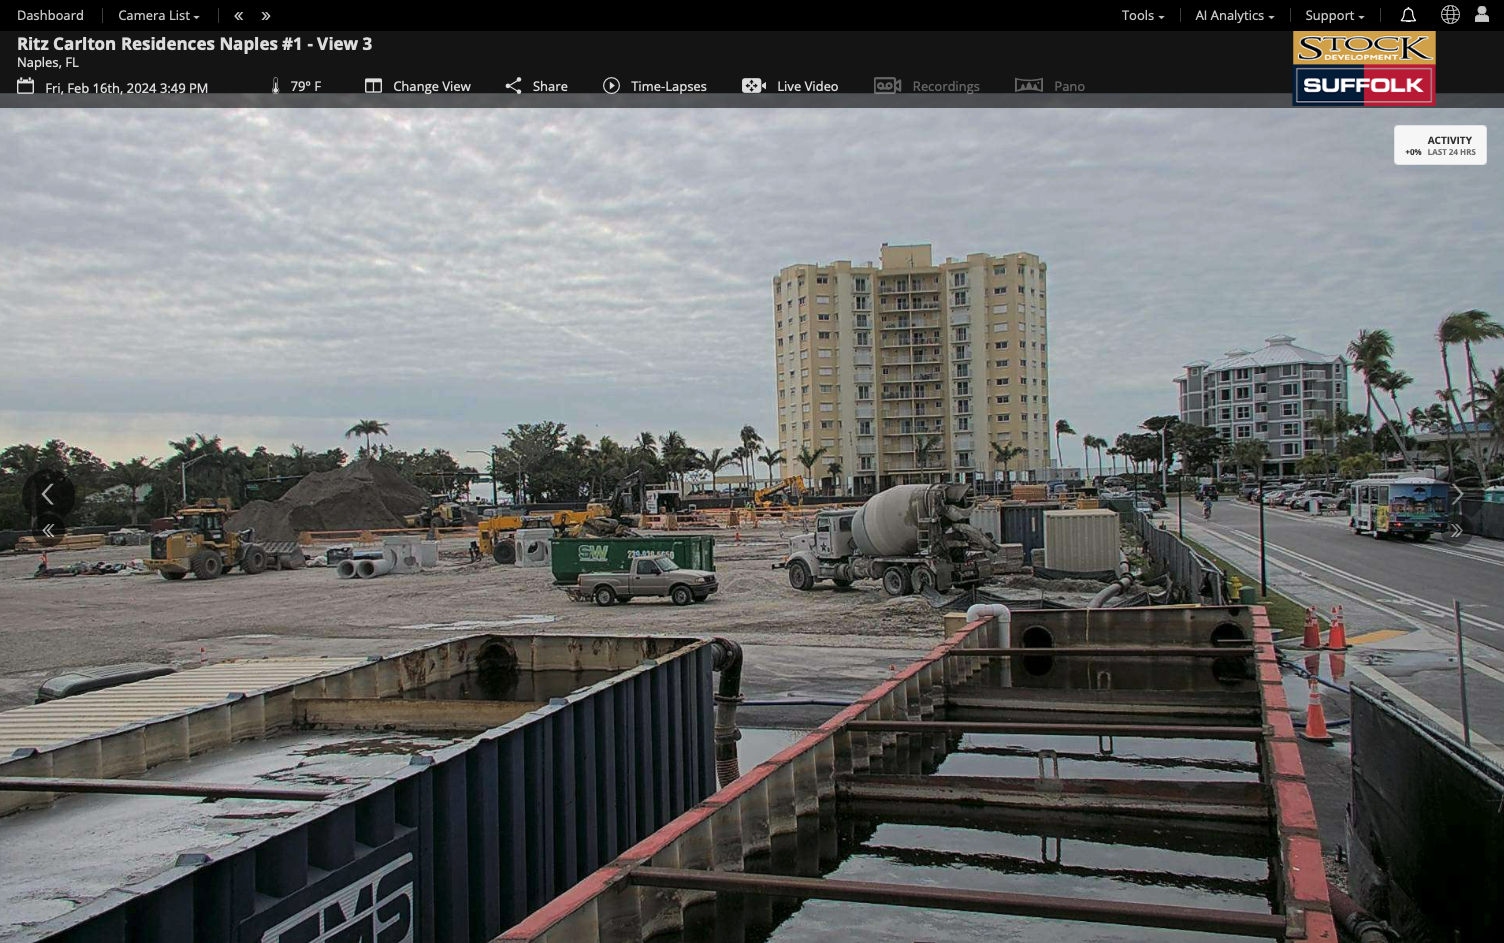
Task: Open Time-Lapses play icon
Action: (611, 86)
